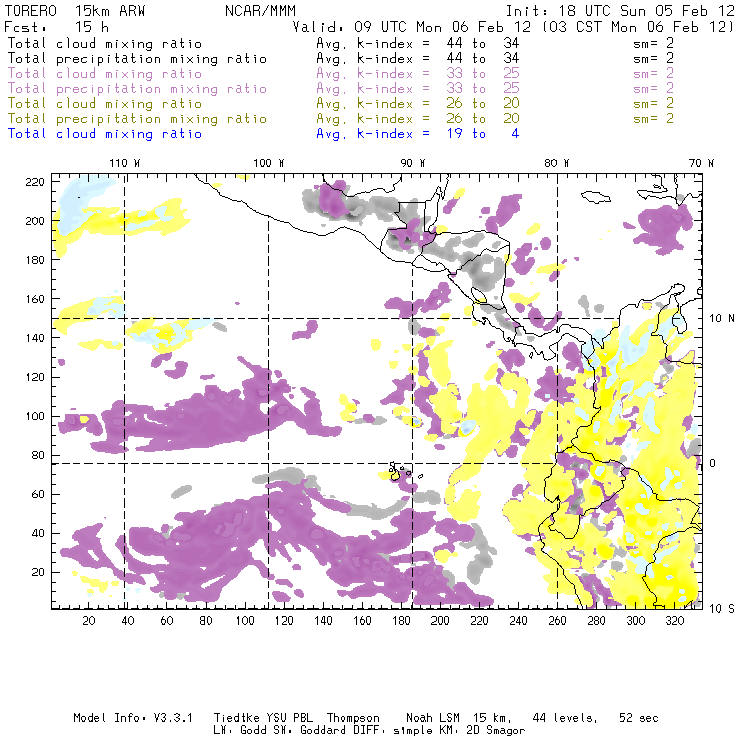The width and height of the screenshot is (740, 740).
Task: Click the '100' vertical axis tick label
Action: pyautogui.click(x=35, y=417)
